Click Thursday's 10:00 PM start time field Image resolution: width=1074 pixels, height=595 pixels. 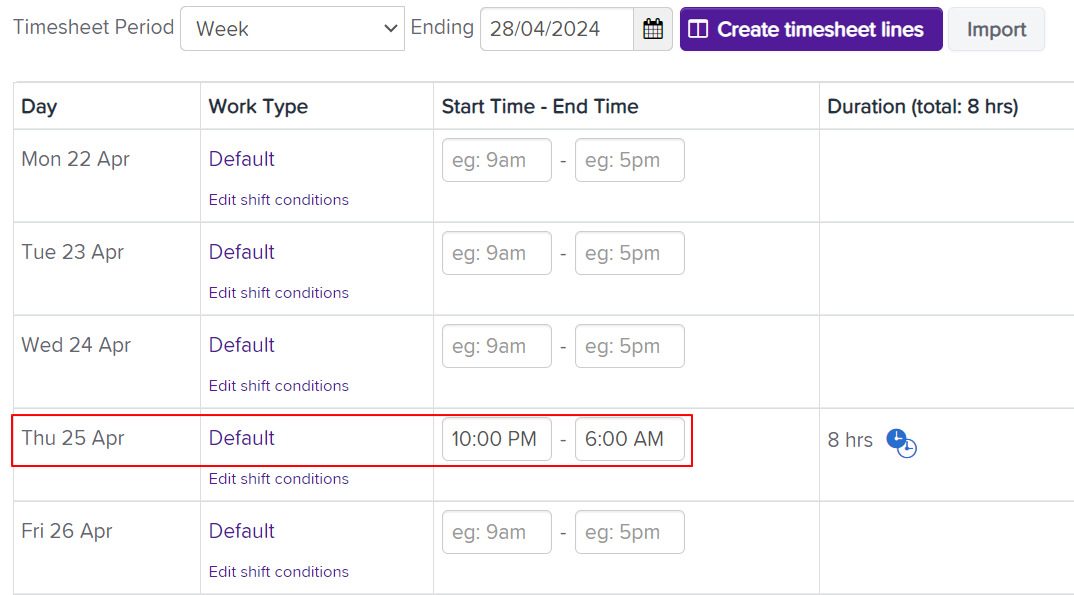tap(496, 439)
